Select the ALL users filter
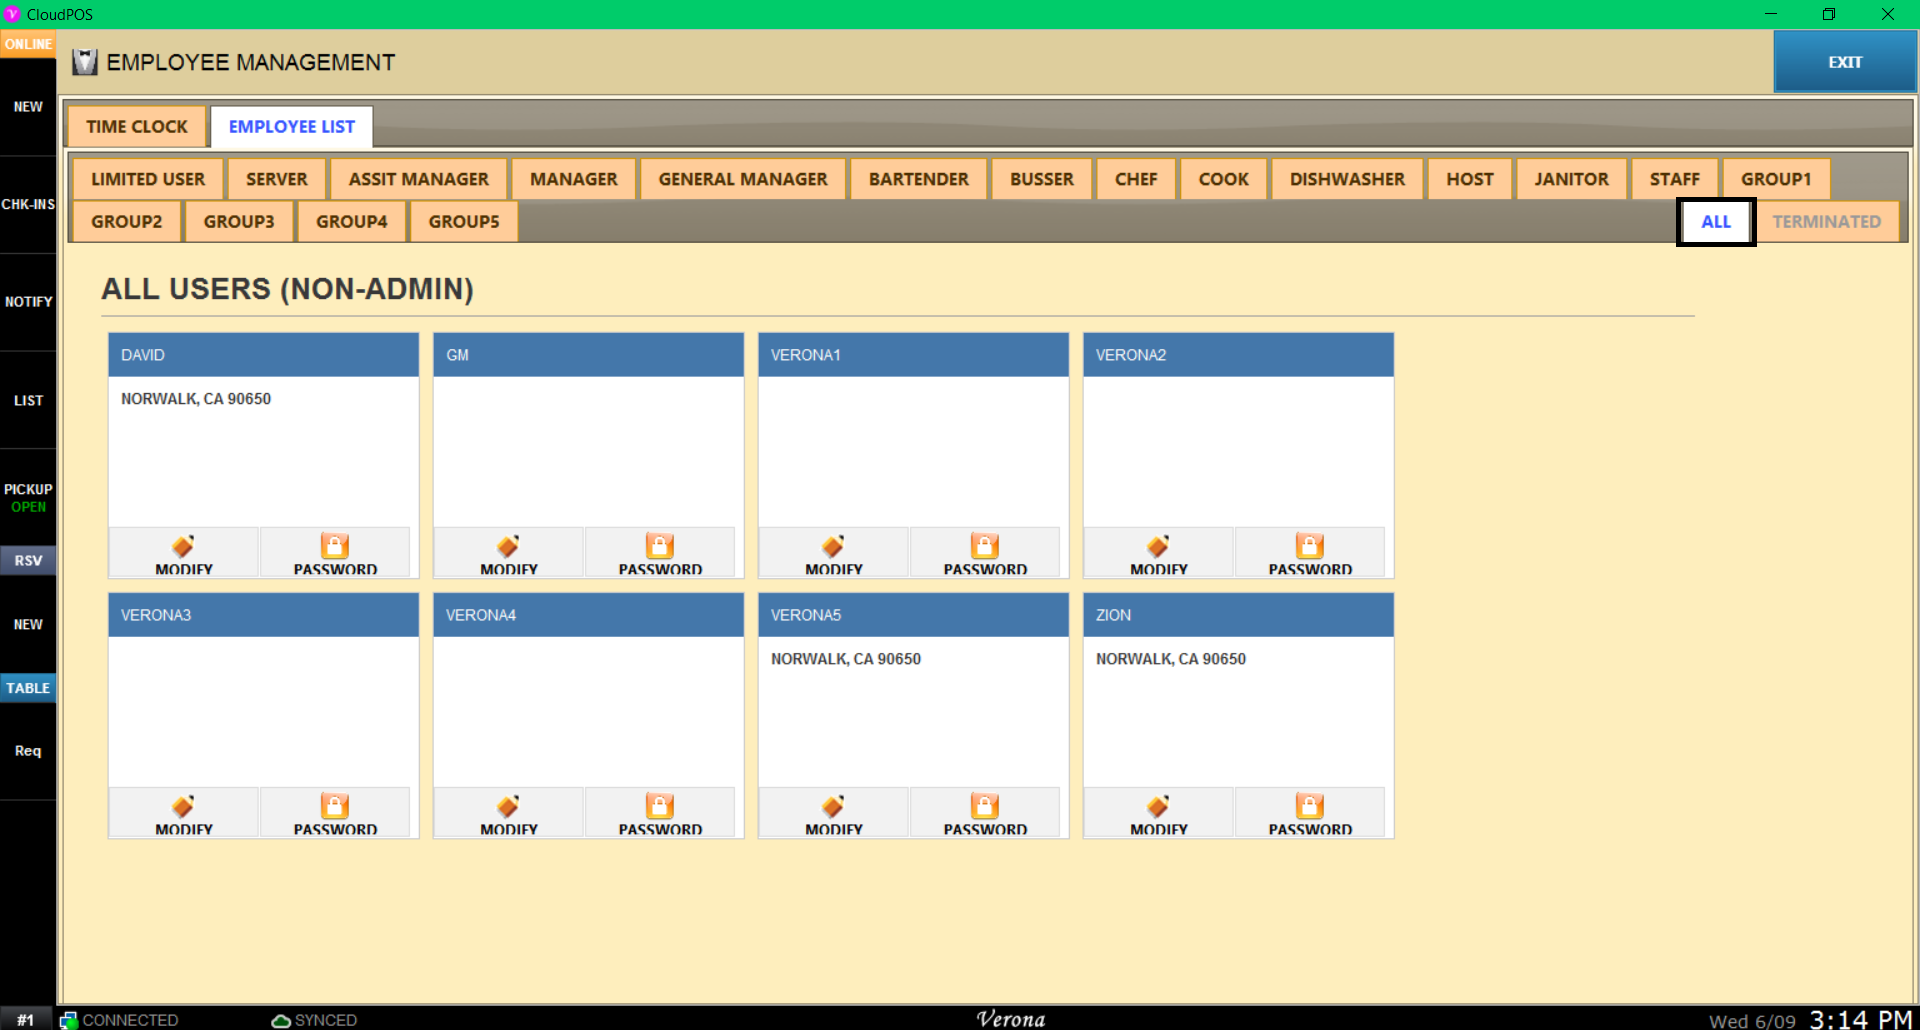Image resolution: width=1920 pixels, height=1030 pixels. tap(1715, 222)
